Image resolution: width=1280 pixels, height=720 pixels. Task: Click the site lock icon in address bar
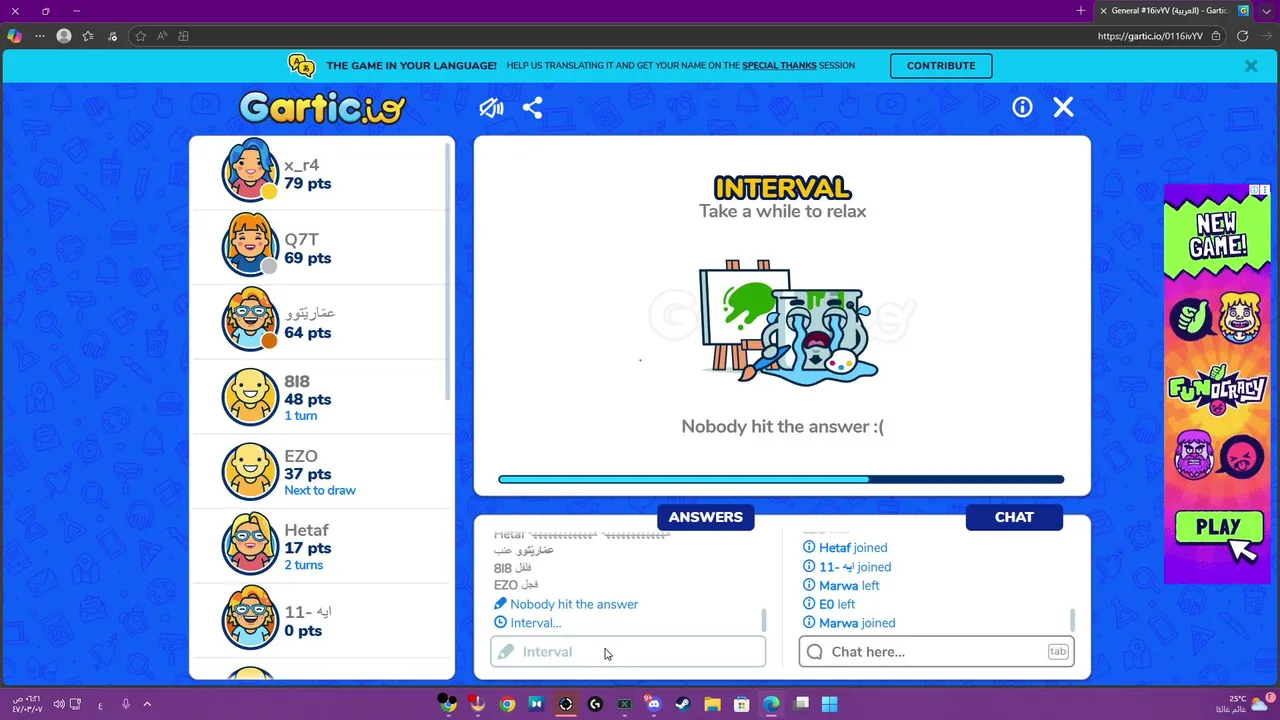pyautogui.click(x=1216, y=36)
